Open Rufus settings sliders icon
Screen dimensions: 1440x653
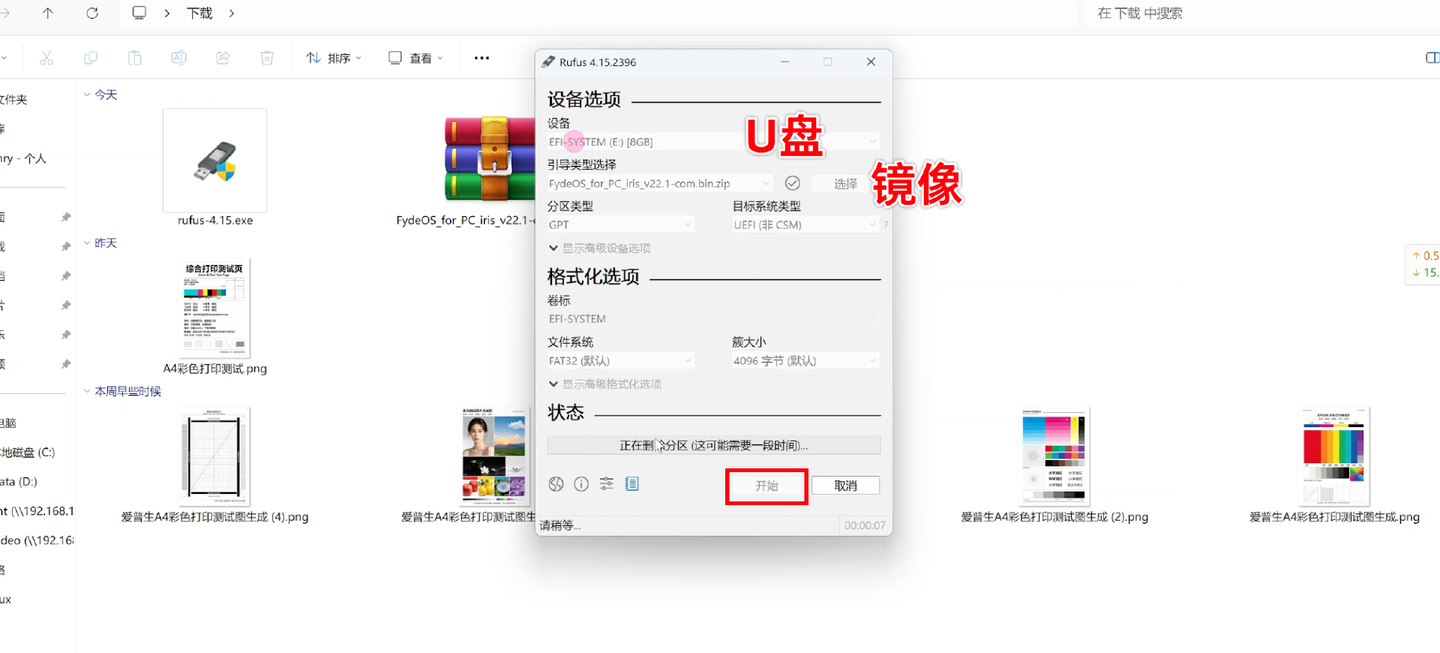click(x=606, y=484)
